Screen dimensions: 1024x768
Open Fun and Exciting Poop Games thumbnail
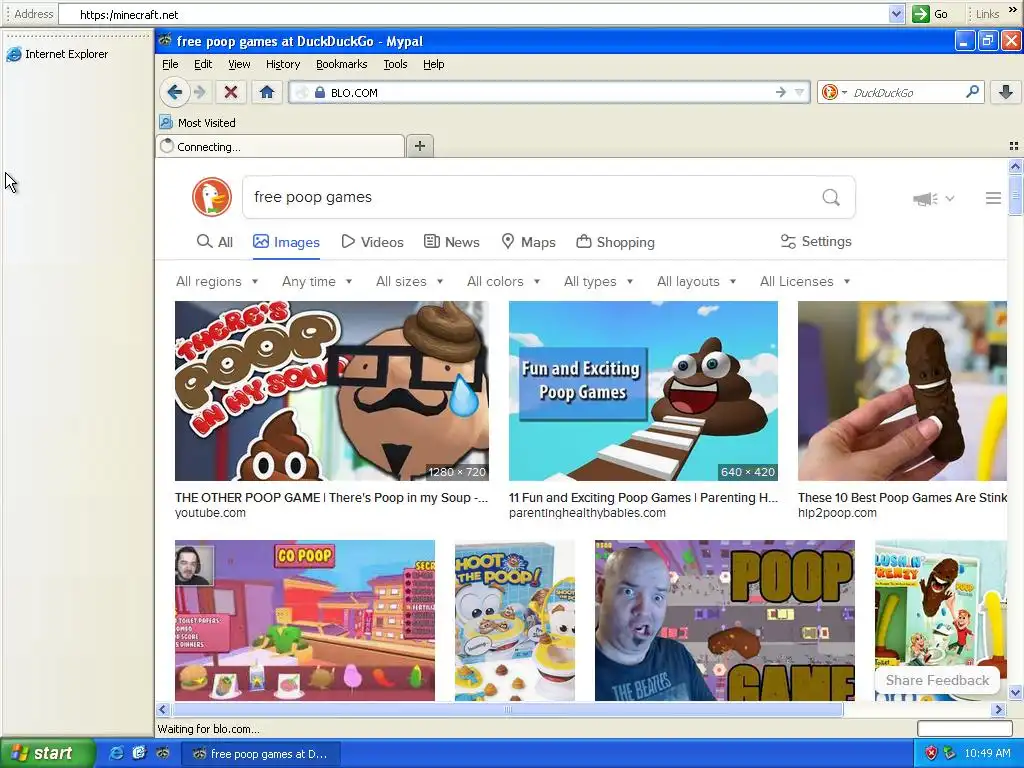click(x=643, y=391)
